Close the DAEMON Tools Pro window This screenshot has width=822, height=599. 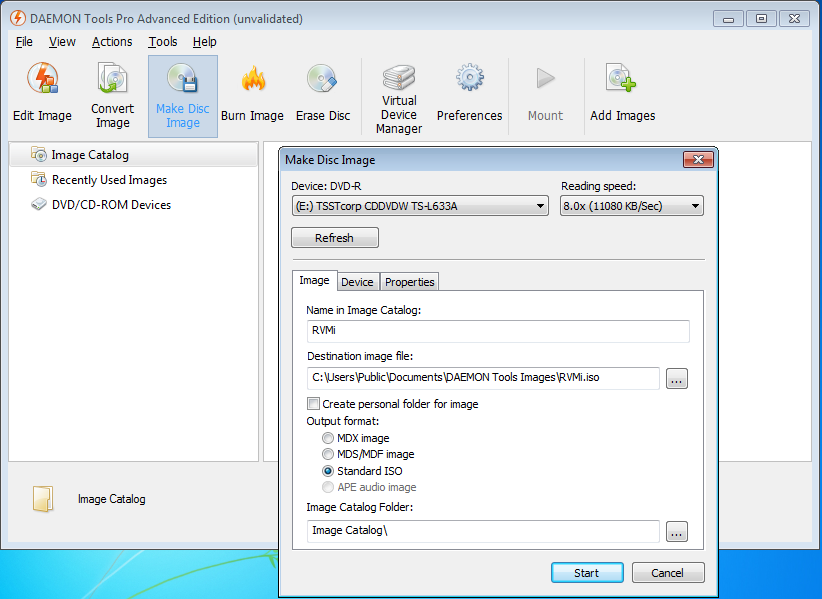(x=795, y=19)
